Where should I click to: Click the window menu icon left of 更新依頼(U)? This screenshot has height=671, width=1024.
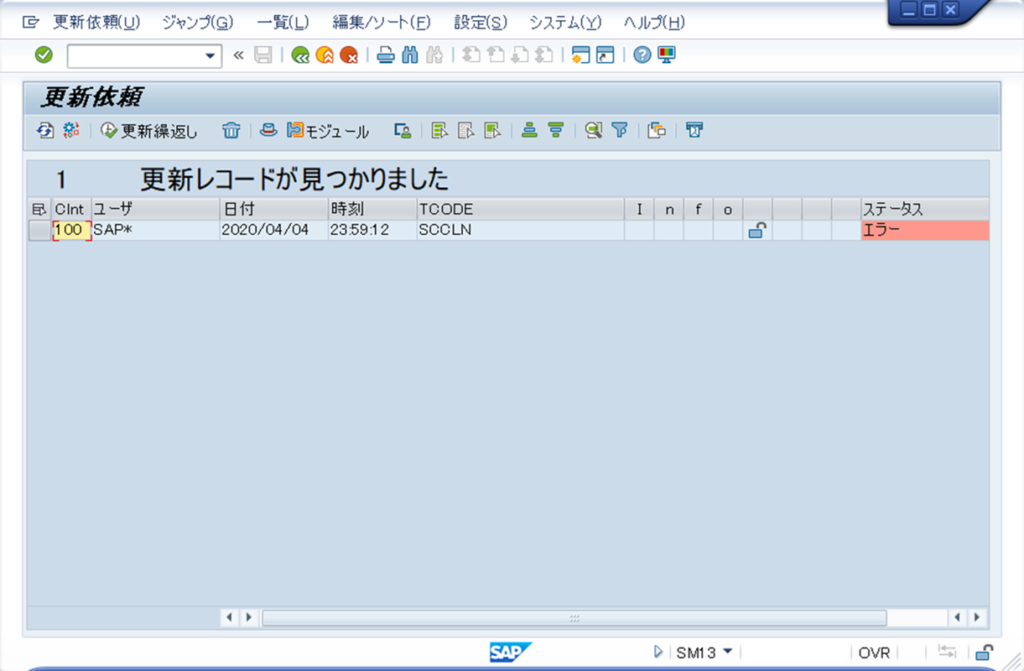[31, 22]
